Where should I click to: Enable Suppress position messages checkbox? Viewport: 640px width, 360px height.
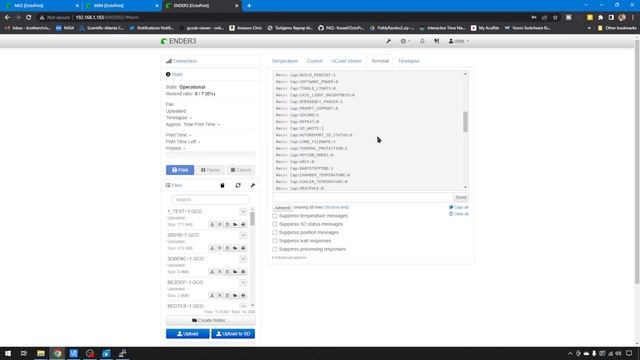pos(275,233)
